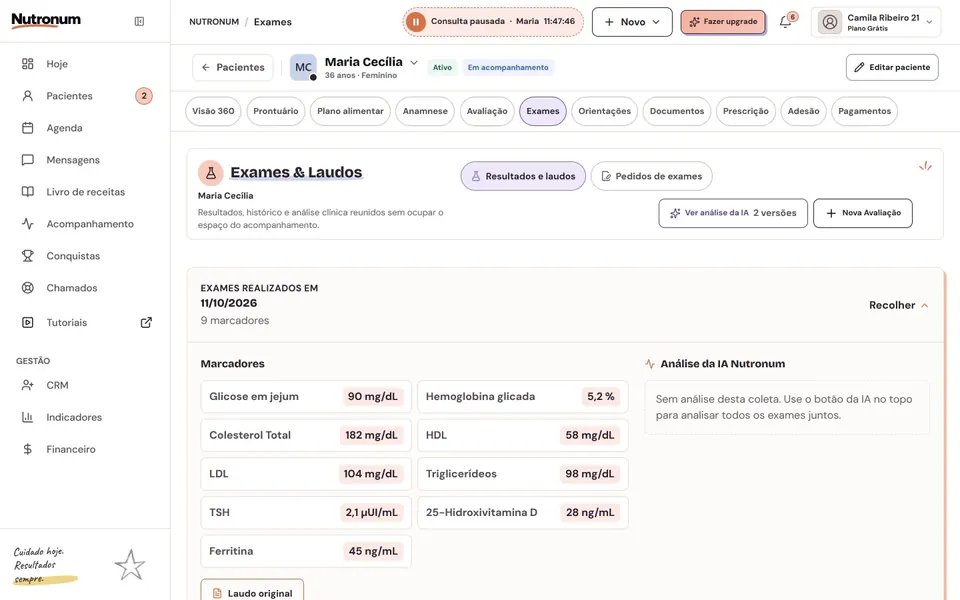Open notifications bell
Viewport: 960px width, 600px height.
(x=786, y=22)
